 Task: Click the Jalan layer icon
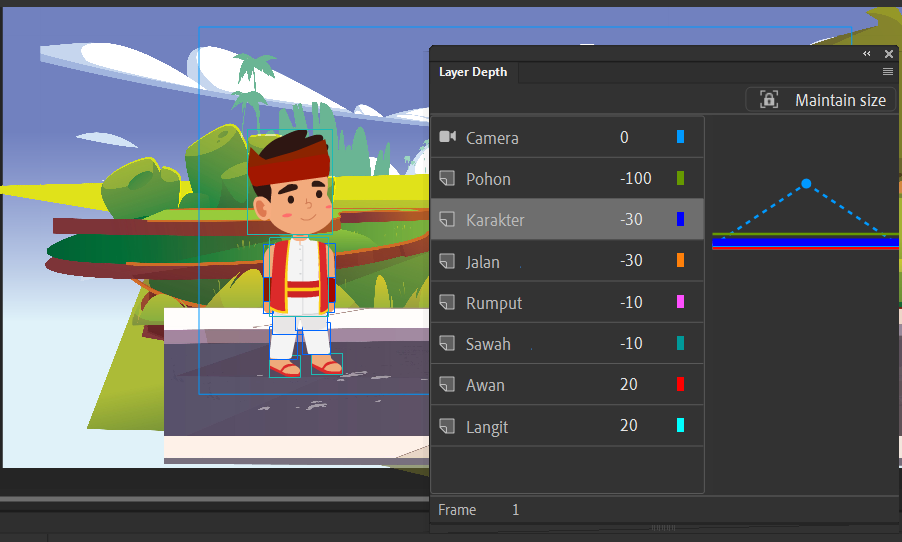tap(447, 261)
